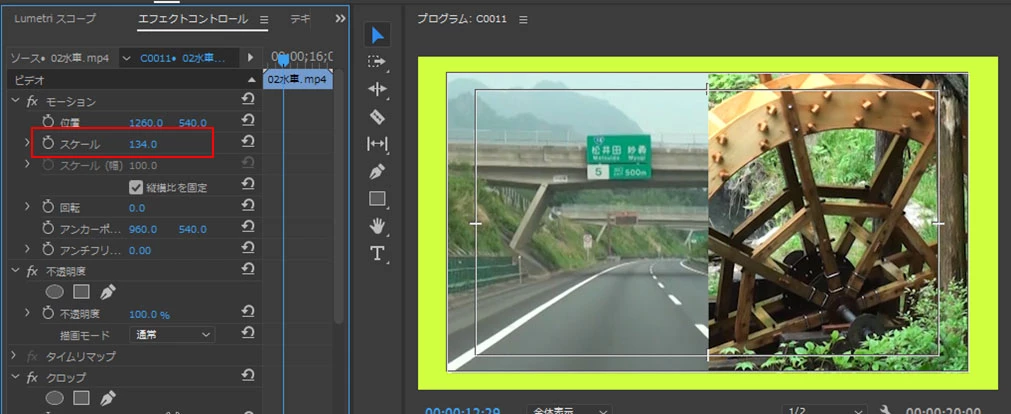Collapse the クロップ effect group
This screenshot has height=414, width=1011.
tap(15, 377)
